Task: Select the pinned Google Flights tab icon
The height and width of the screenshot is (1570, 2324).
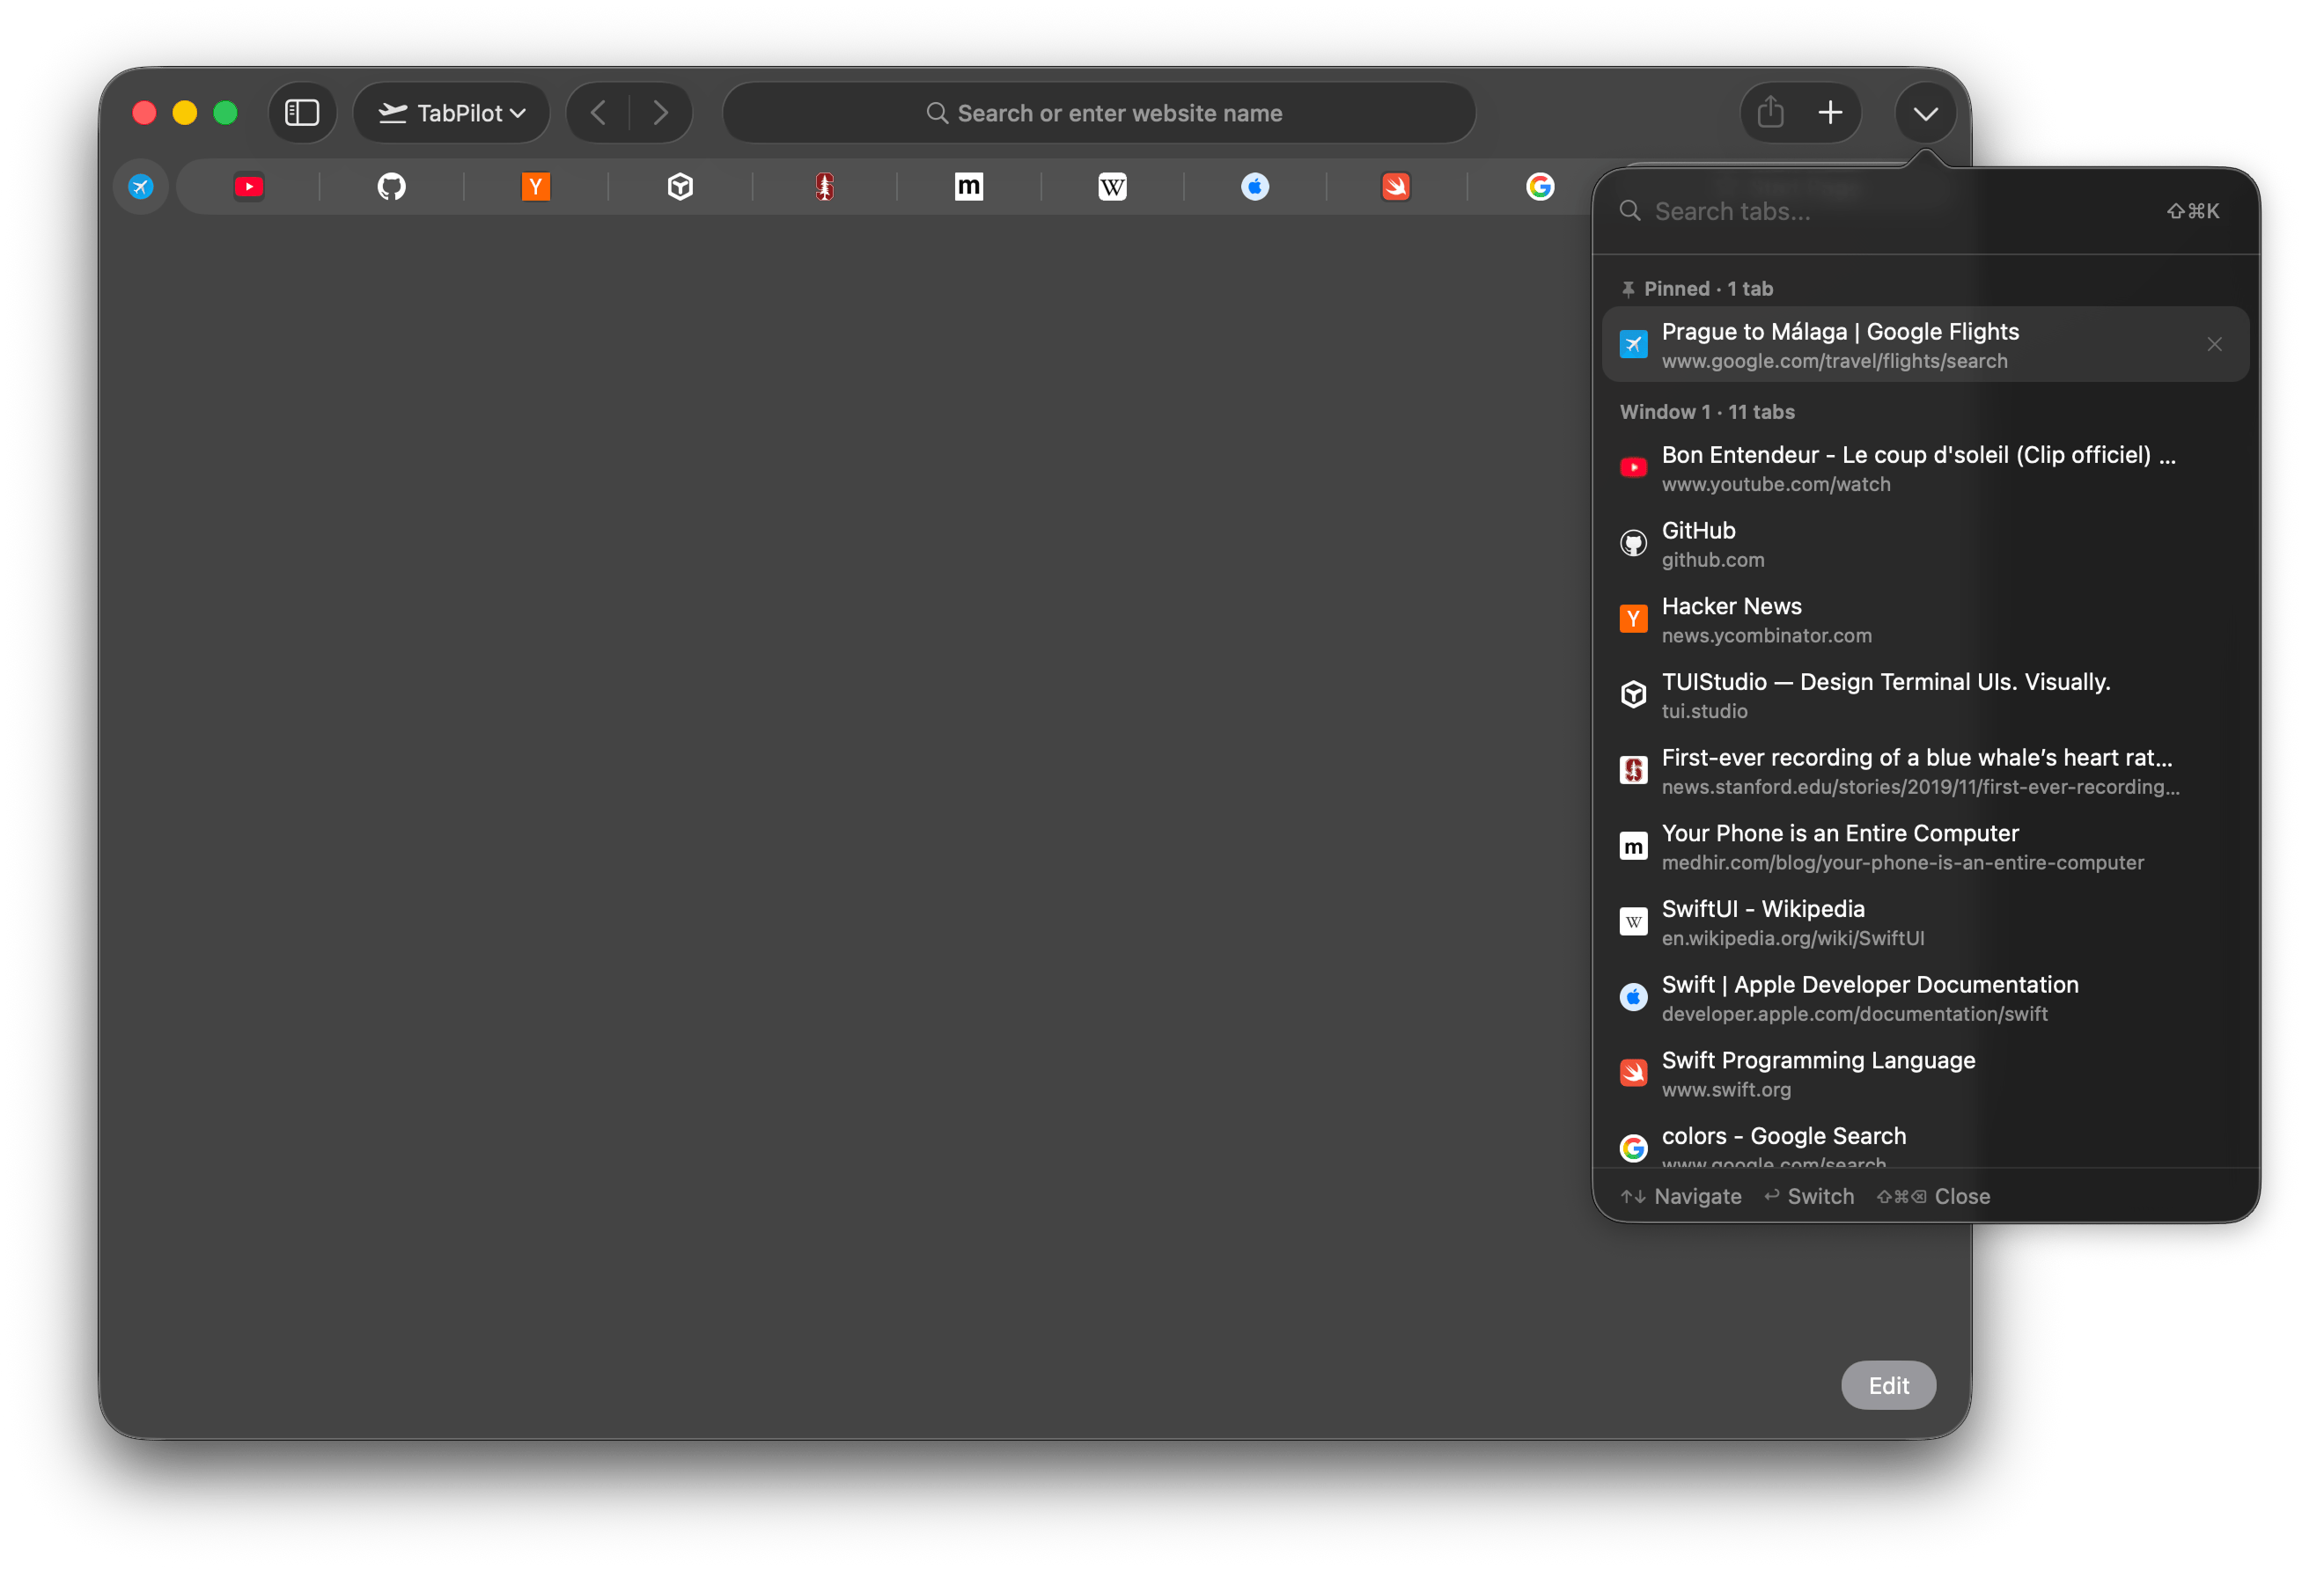Action: pos(141,186)
